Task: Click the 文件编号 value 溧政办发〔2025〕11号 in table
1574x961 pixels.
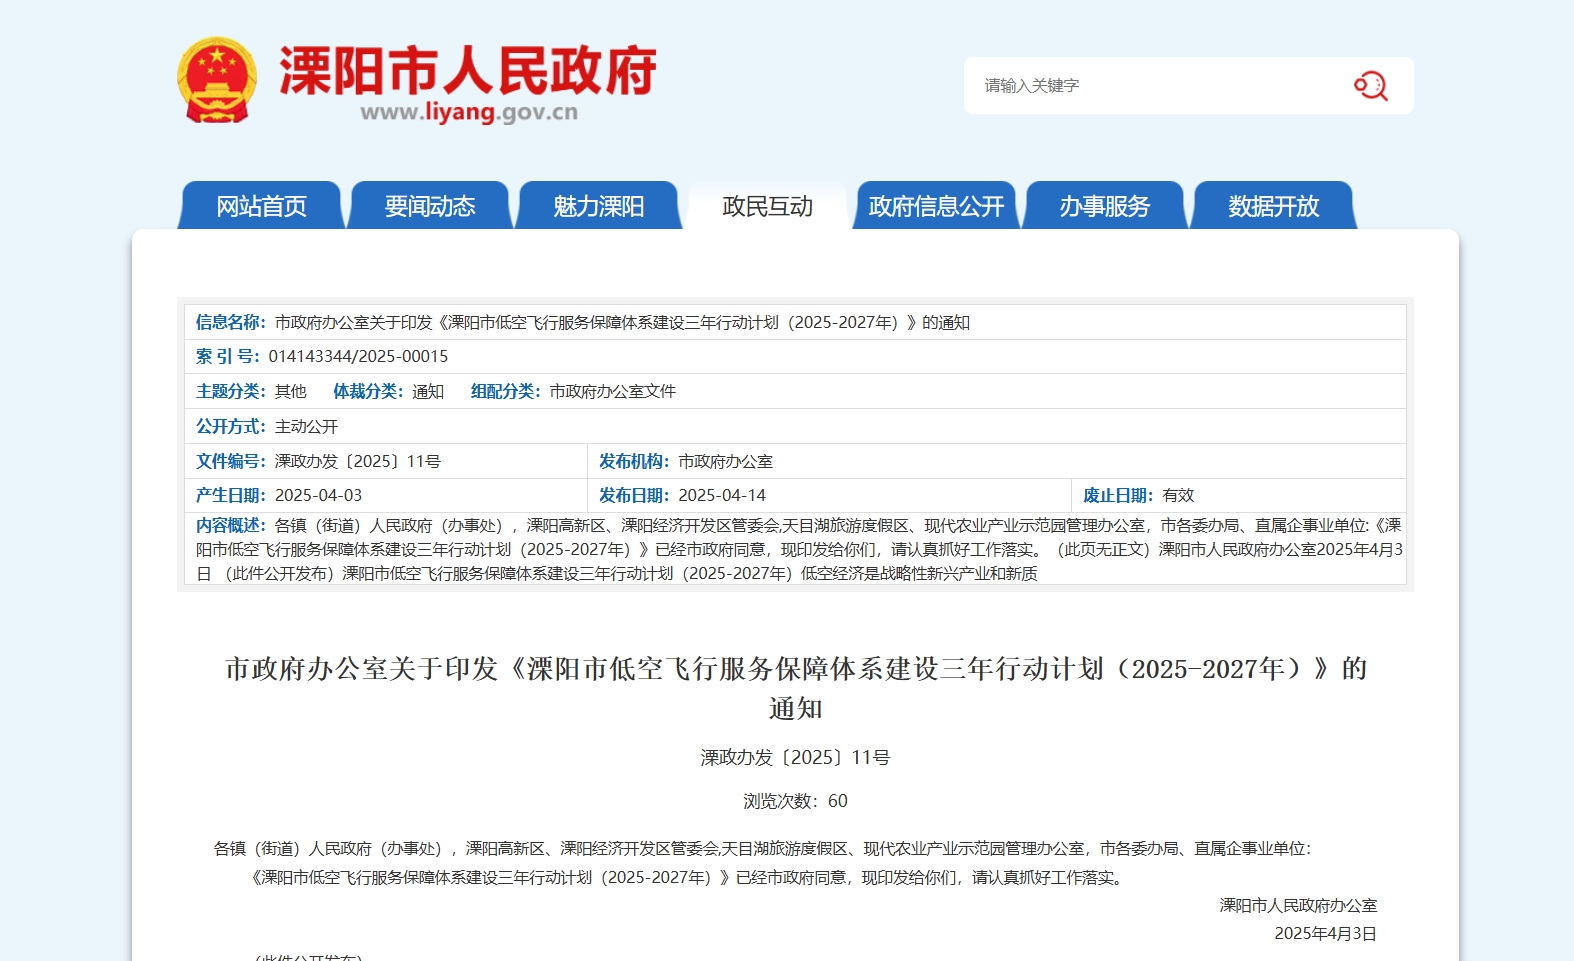Action: pos(357,461)
